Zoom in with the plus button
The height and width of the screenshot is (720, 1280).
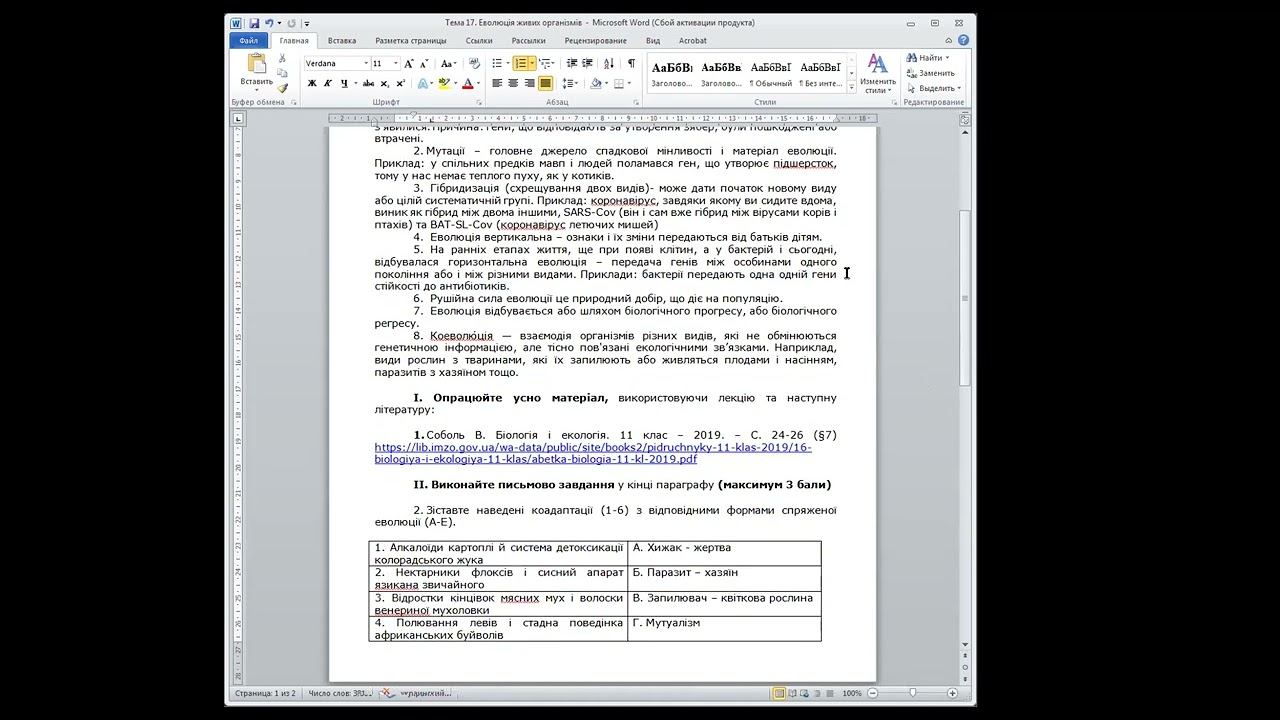tap(953, 693)
